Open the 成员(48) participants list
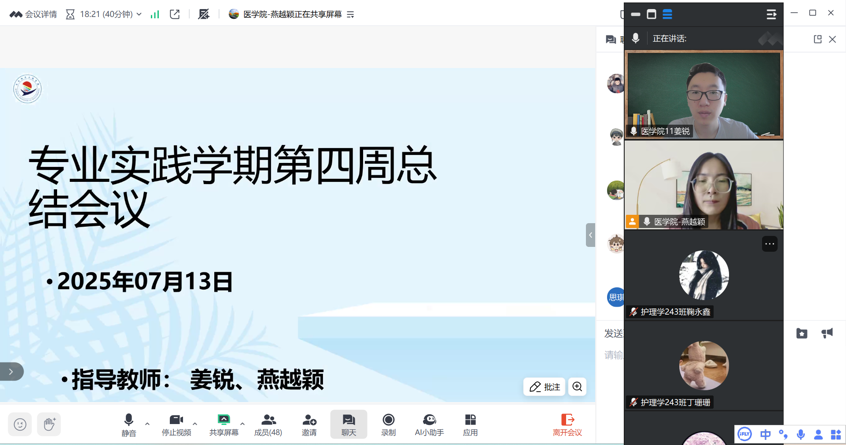 point(267,424)
